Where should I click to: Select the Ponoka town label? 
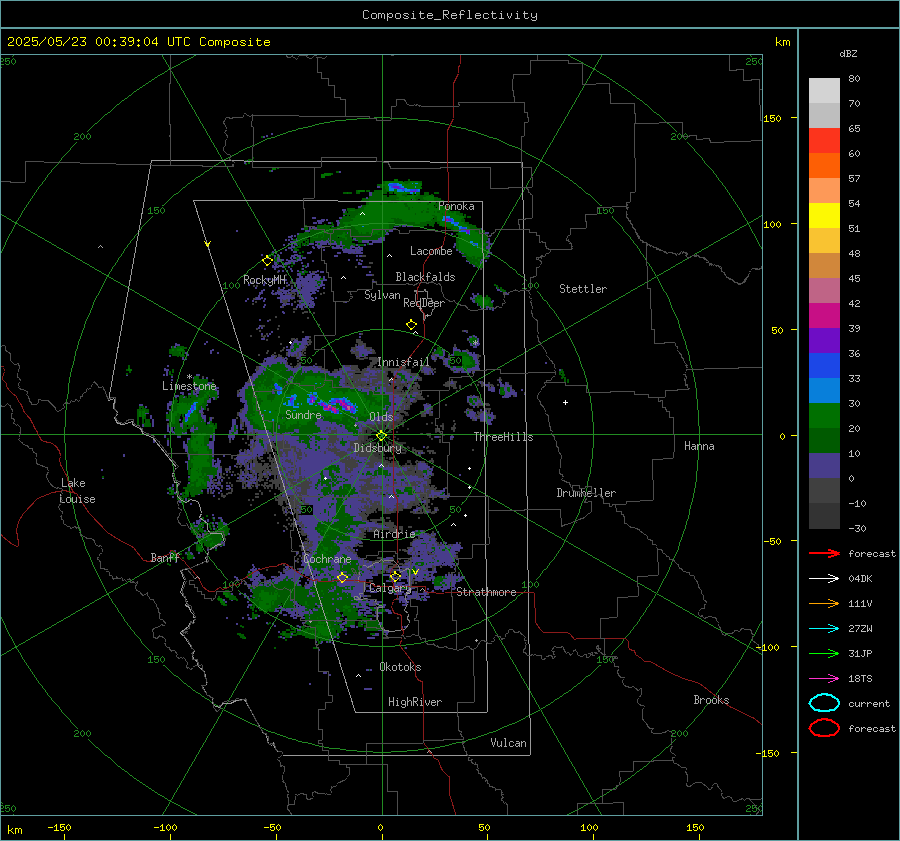[456, 206]
